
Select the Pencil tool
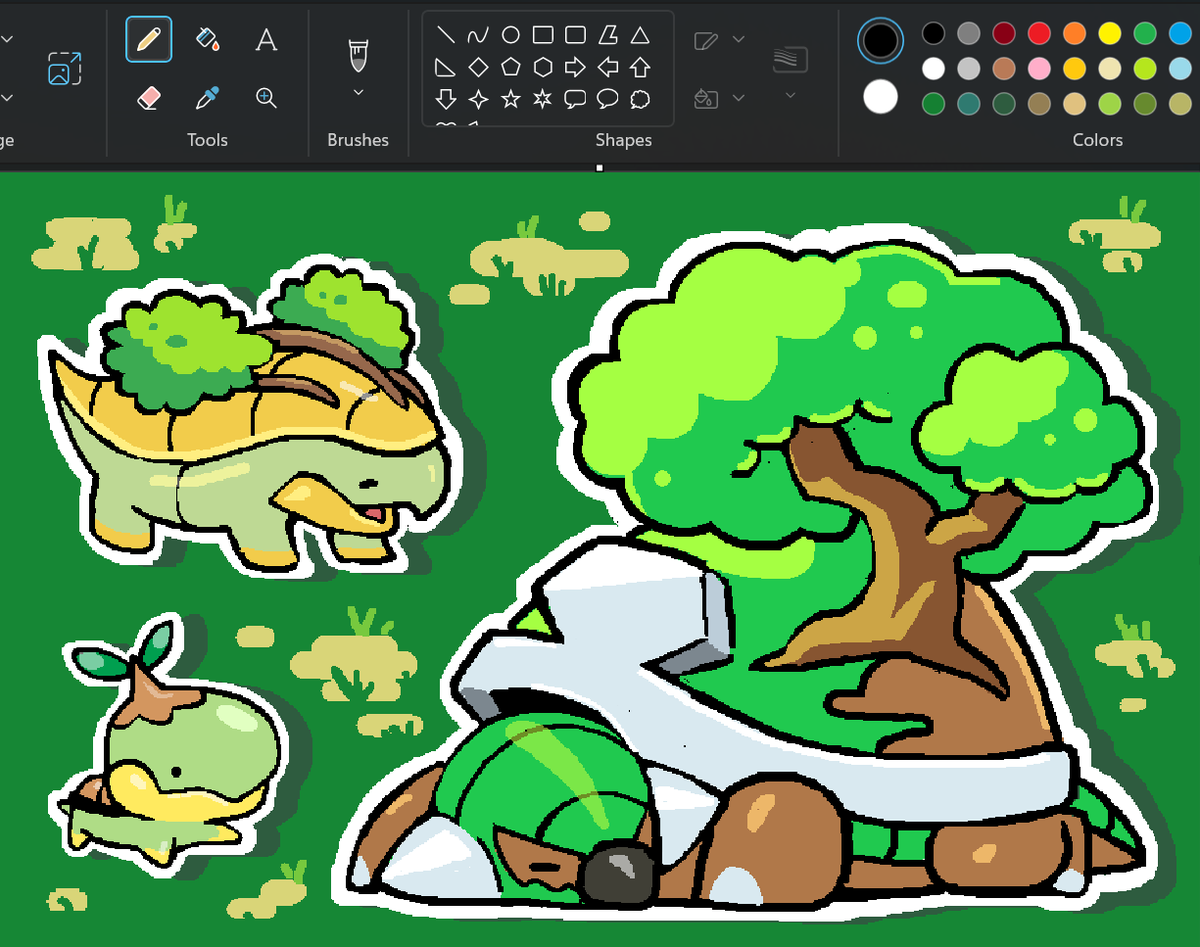coord(148,40)
